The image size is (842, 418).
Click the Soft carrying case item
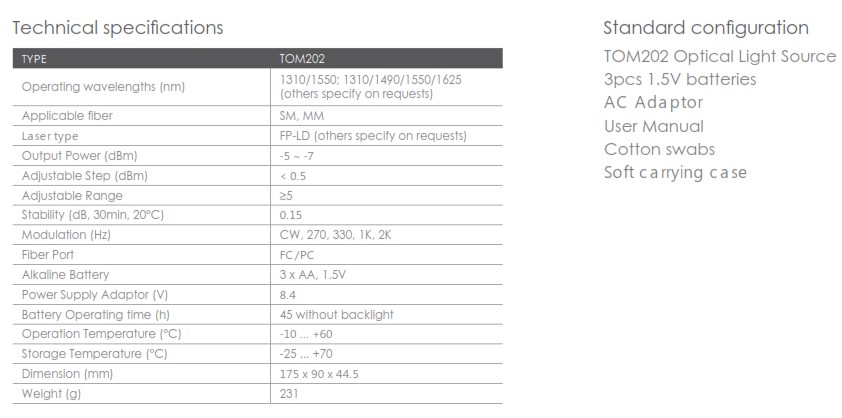pos(675,173)
